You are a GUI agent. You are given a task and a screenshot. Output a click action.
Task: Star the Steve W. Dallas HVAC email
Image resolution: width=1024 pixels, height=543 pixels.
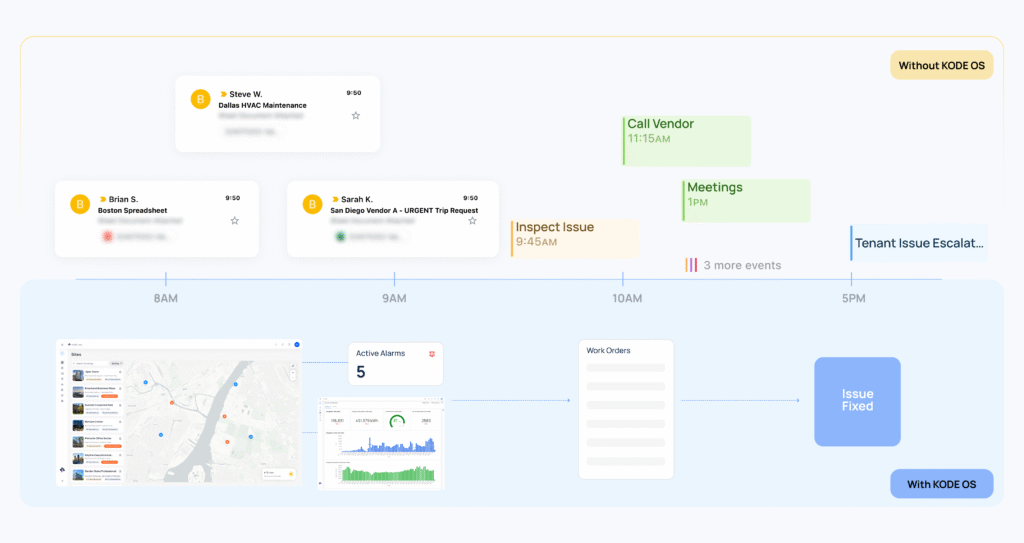(x=356, y=116)
